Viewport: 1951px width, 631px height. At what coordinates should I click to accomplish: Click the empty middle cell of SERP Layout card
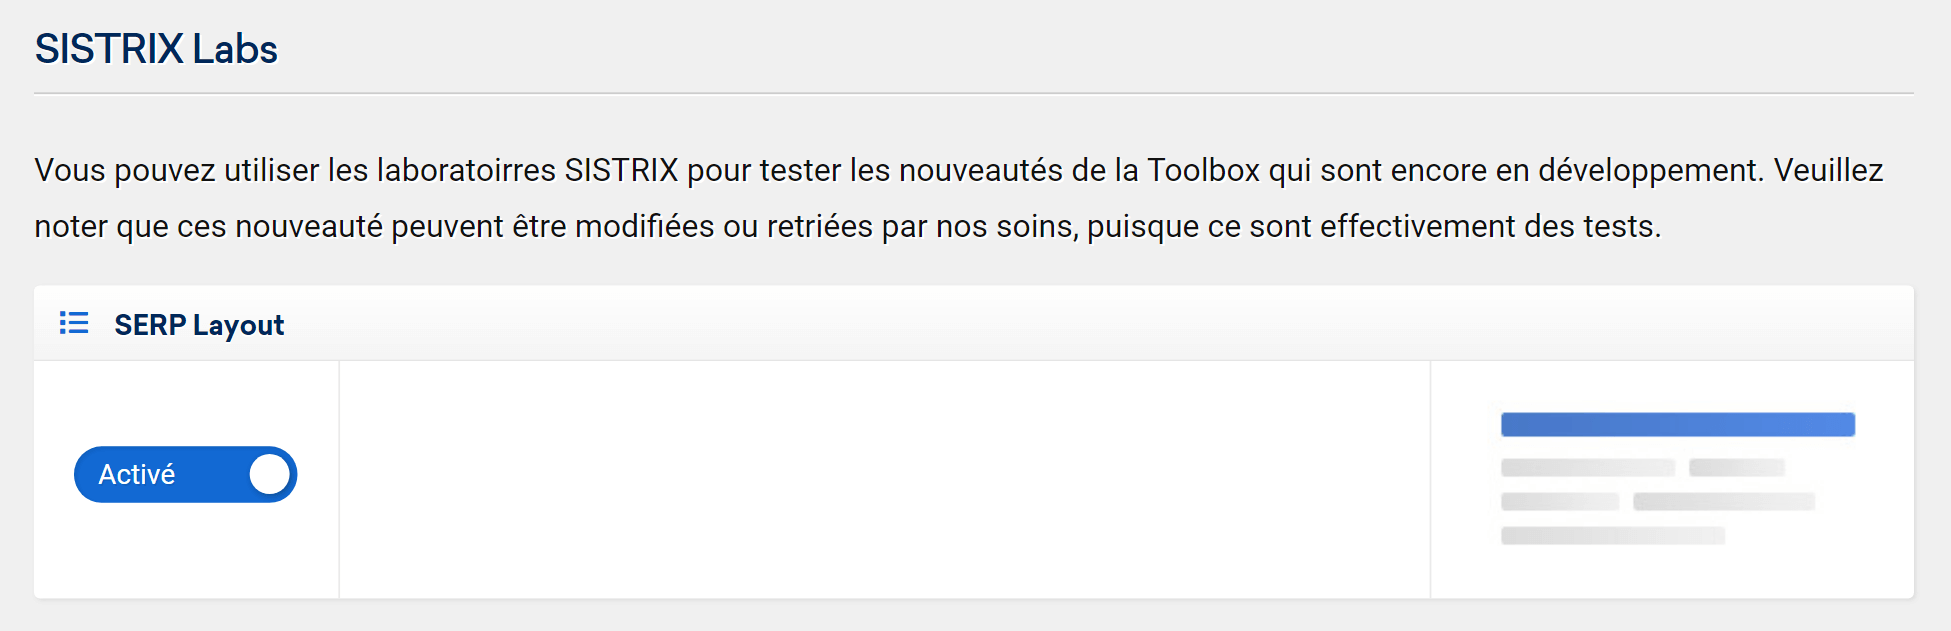(885, 479)
